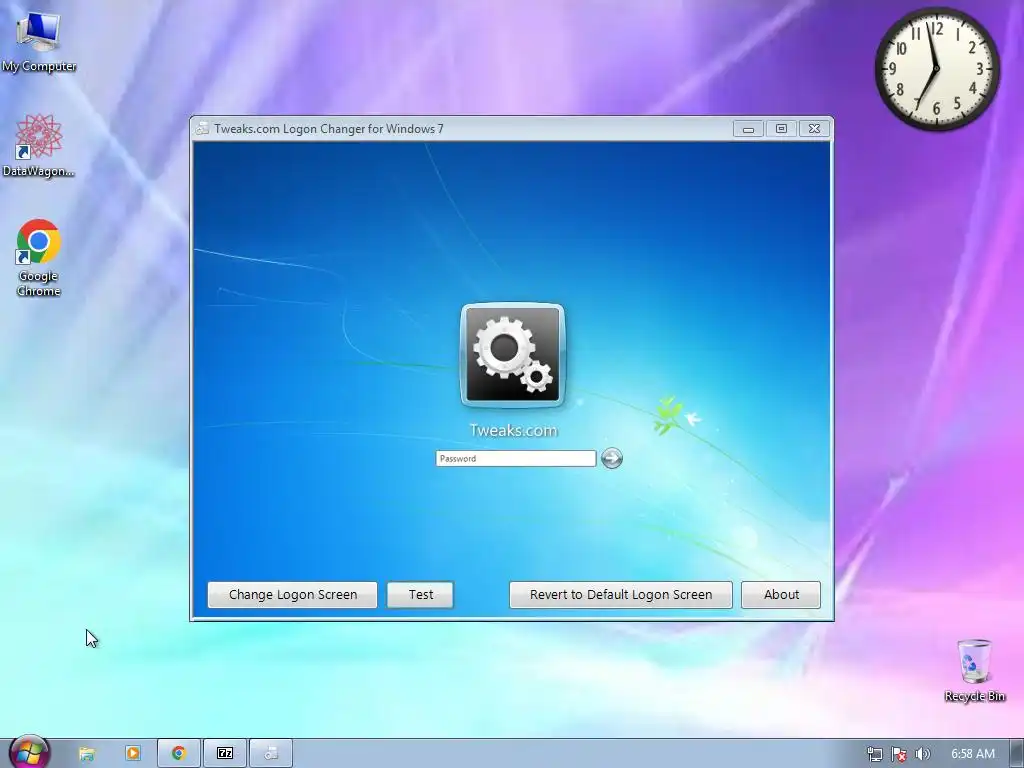This screenshot has height=768, width=1024.
Task: Close the Logon Changer window
Action: pos(814,129)
